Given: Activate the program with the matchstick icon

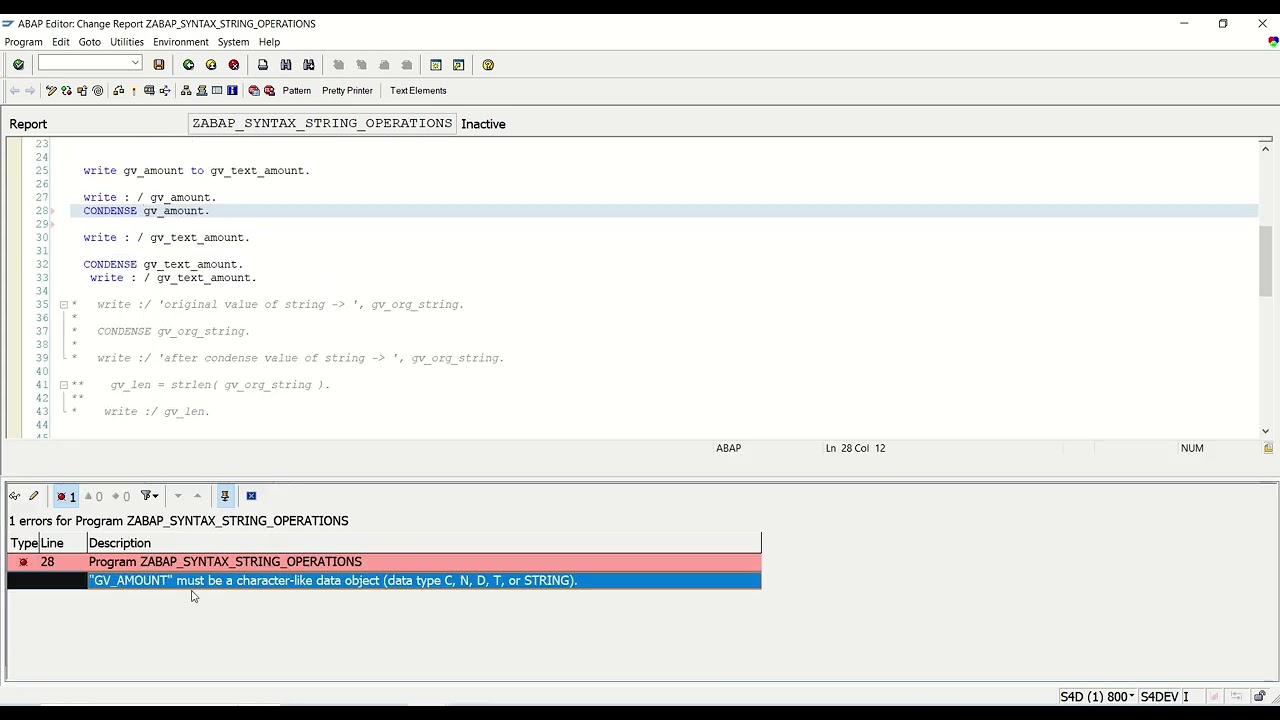Looking at the screenshot, I should (134, 91).
